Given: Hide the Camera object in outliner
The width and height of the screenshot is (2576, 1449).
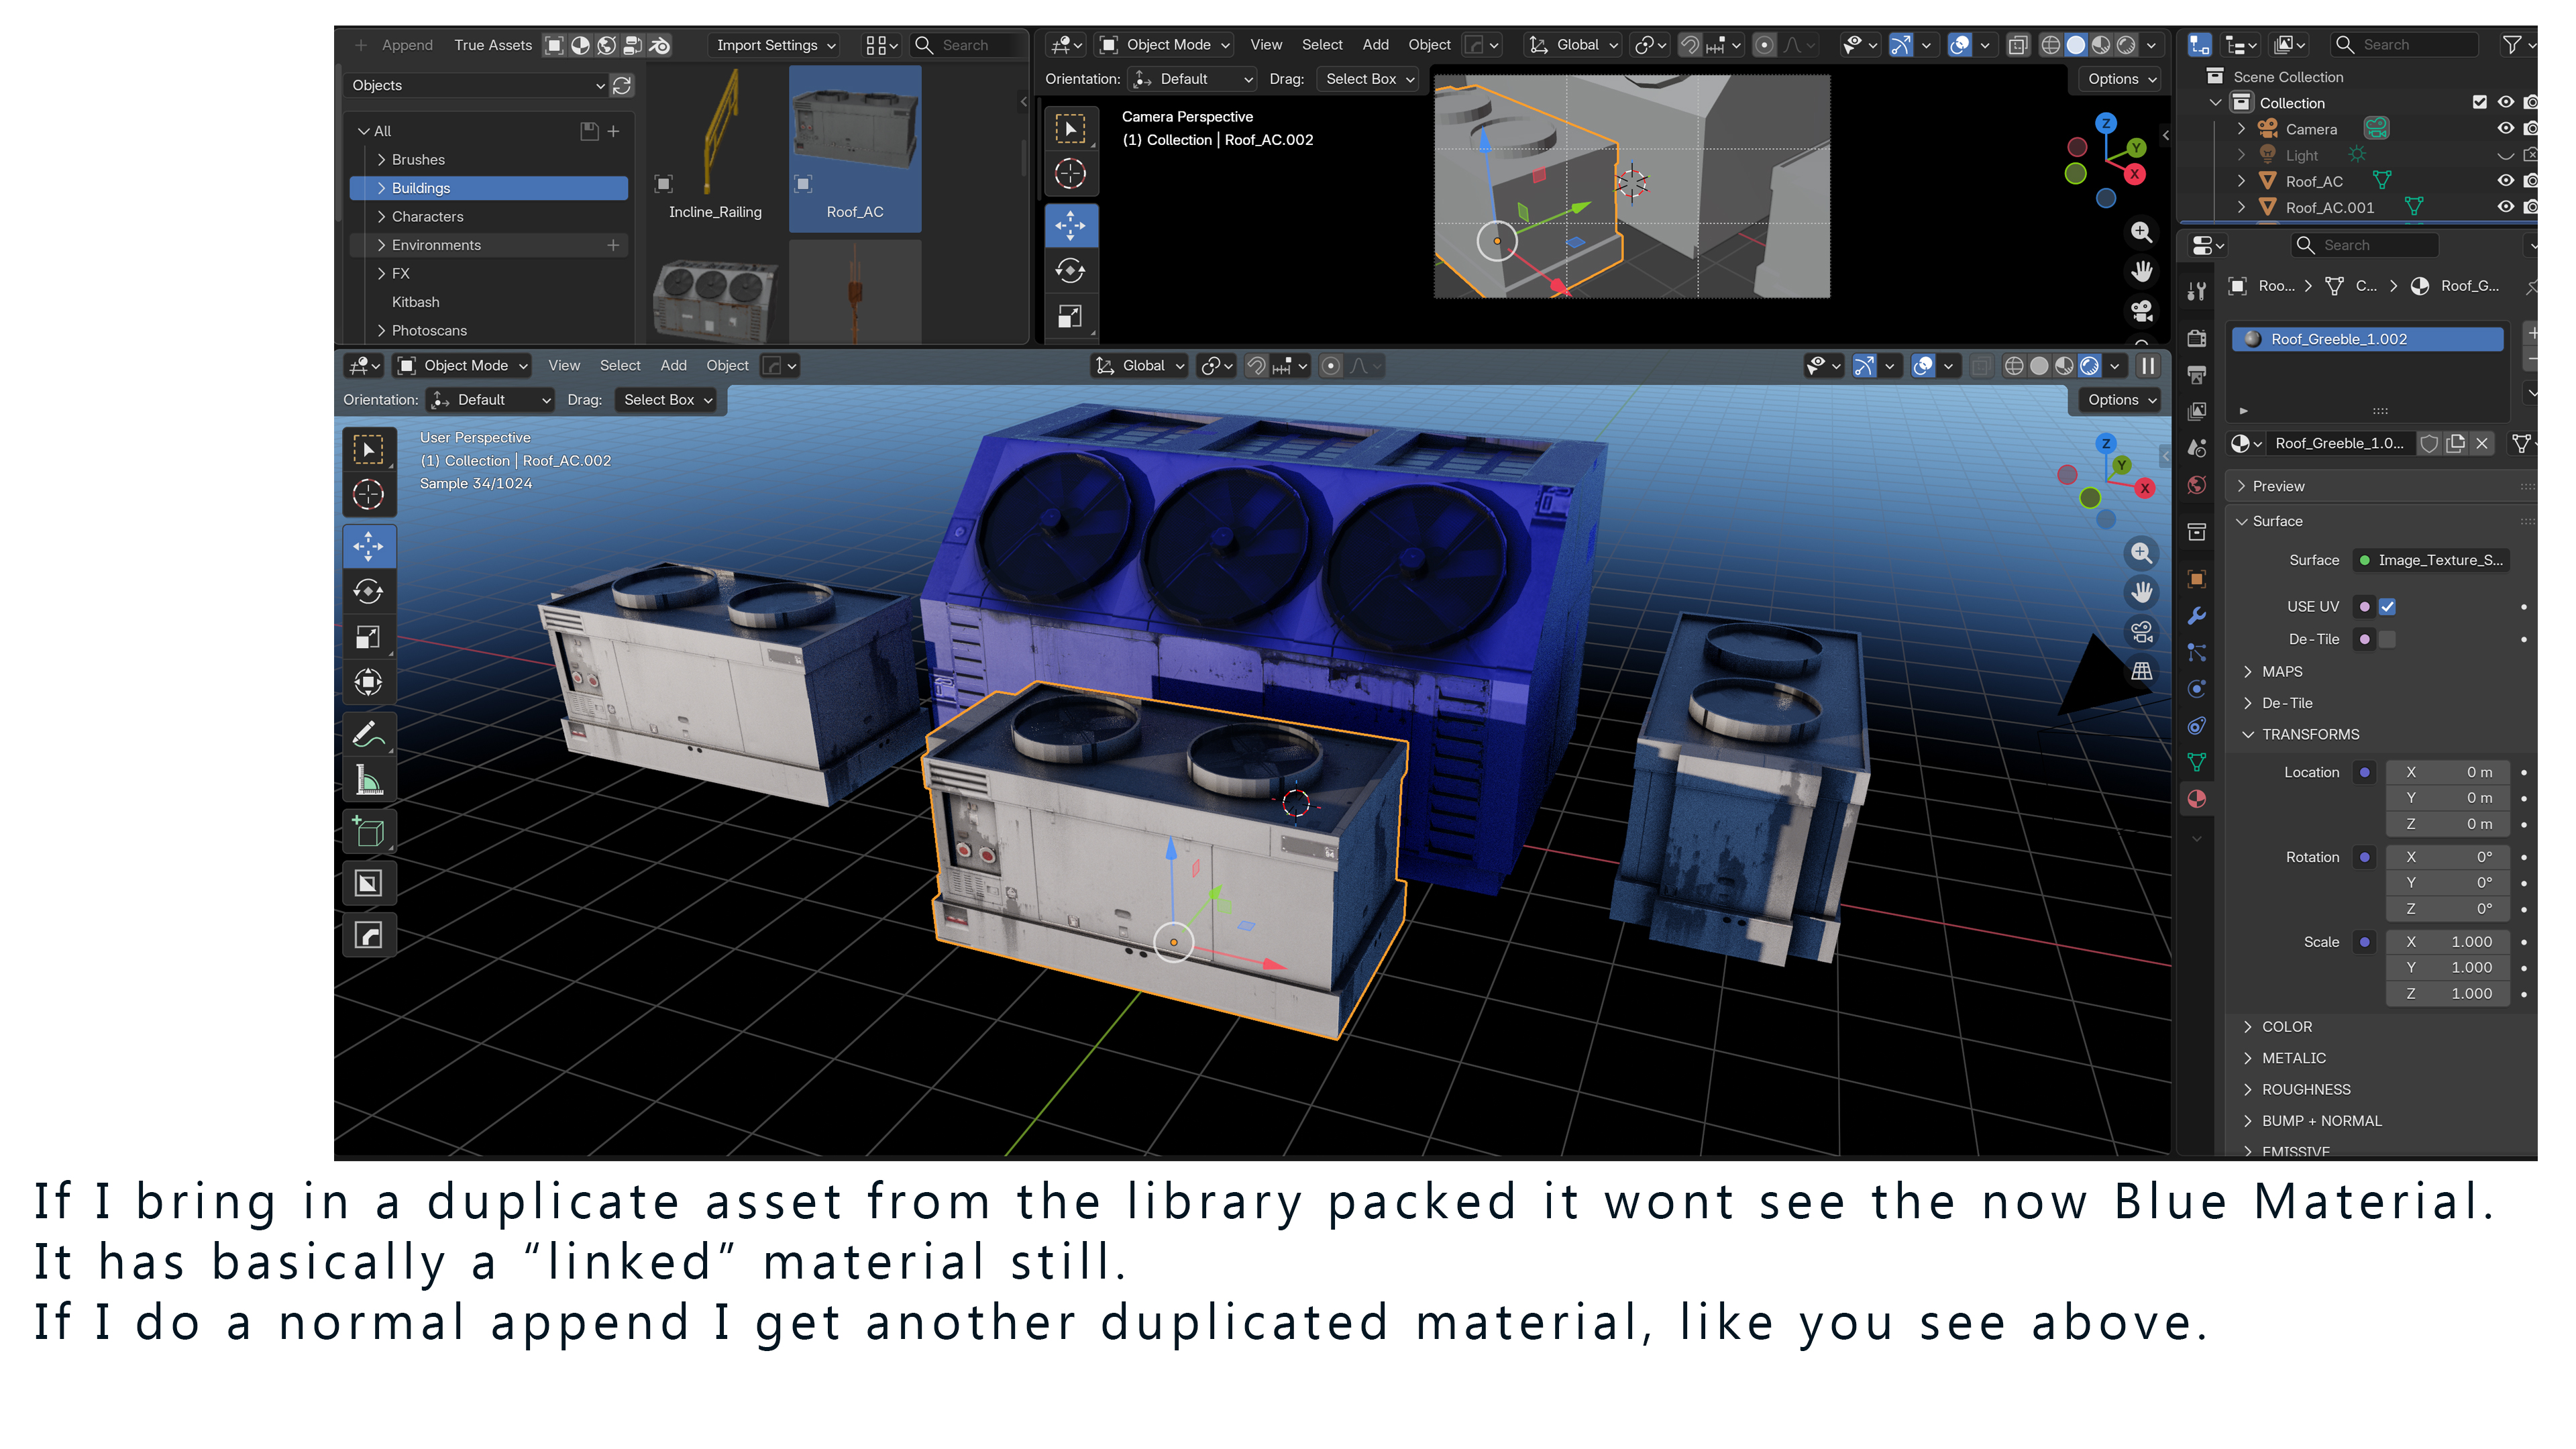Looking at the screenshot, I should point(2505,129).
